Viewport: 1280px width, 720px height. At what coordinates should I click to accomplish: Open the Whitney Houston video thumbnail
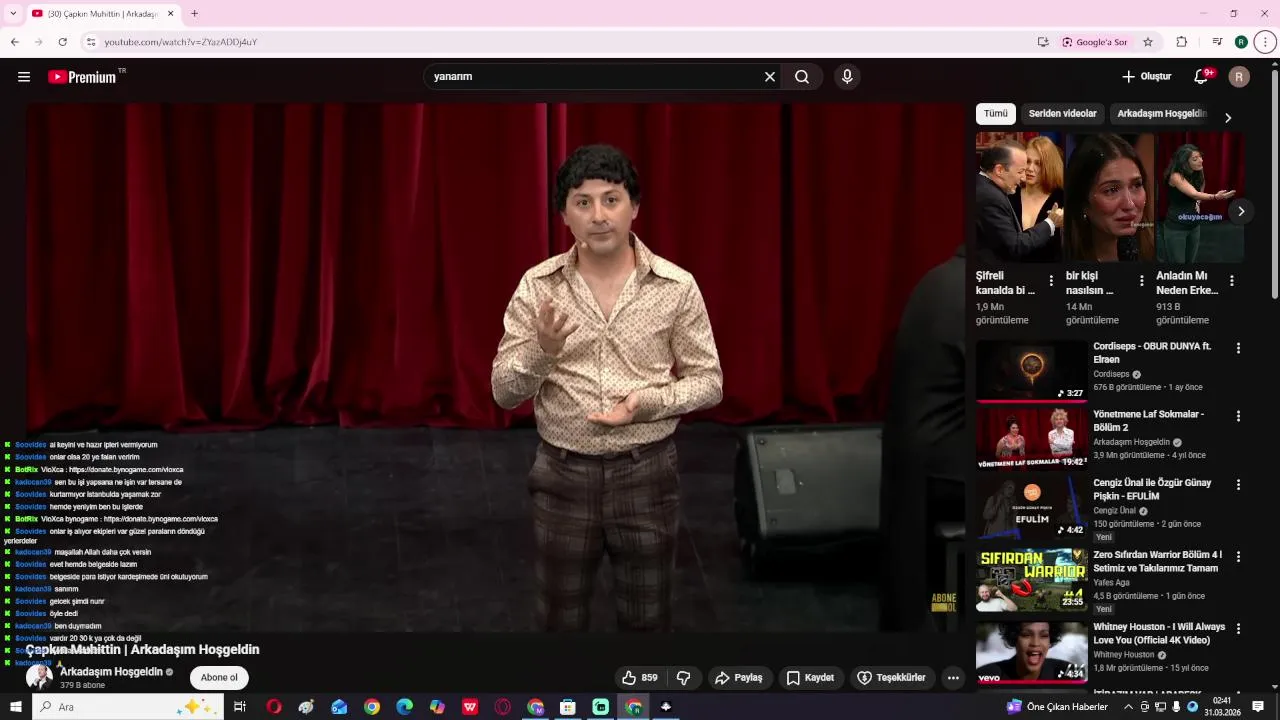[x=1032, y=653]
